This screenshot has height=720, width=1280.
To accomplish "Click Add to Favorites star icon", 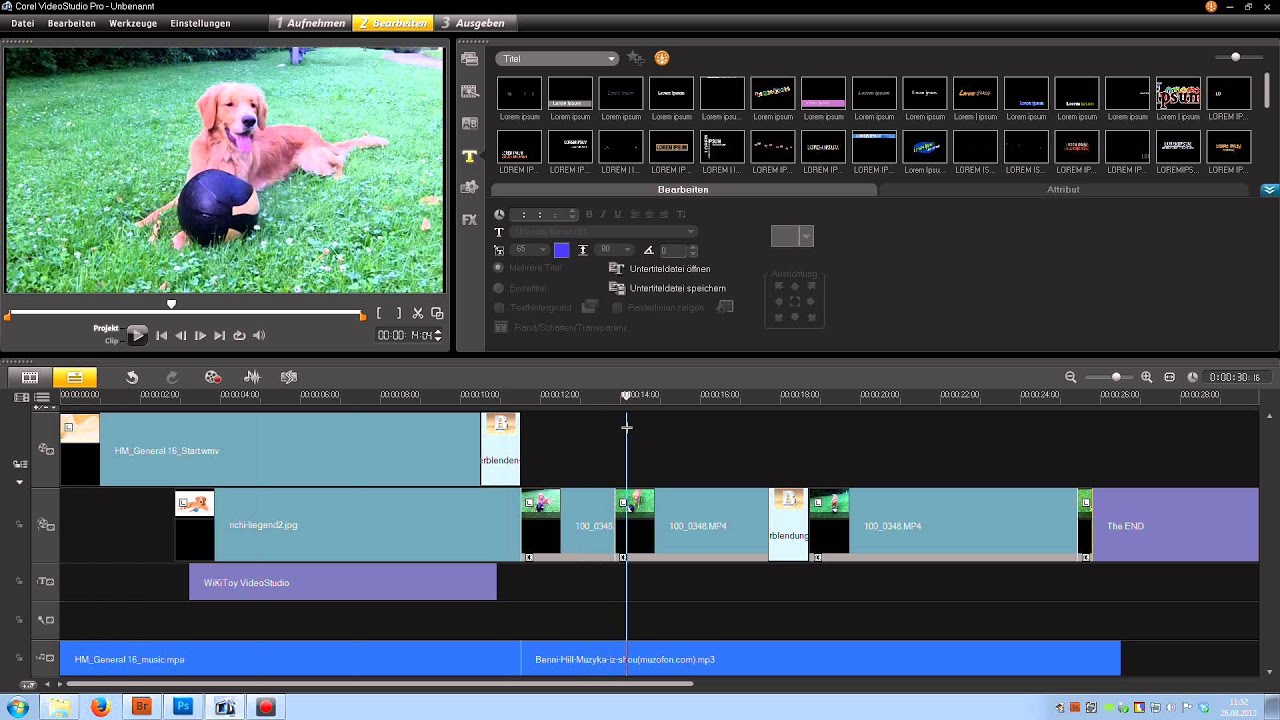I will click(x=636, y=58).
